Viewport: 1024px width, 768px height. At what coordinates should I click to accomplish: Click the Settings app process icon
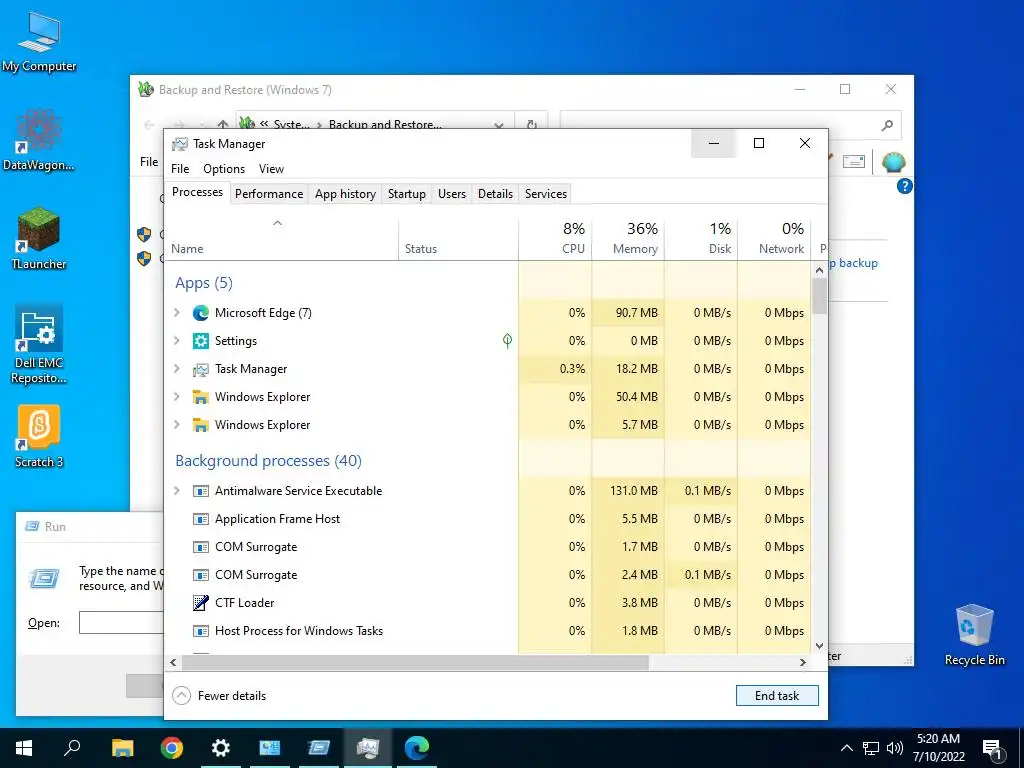[200, 341]
